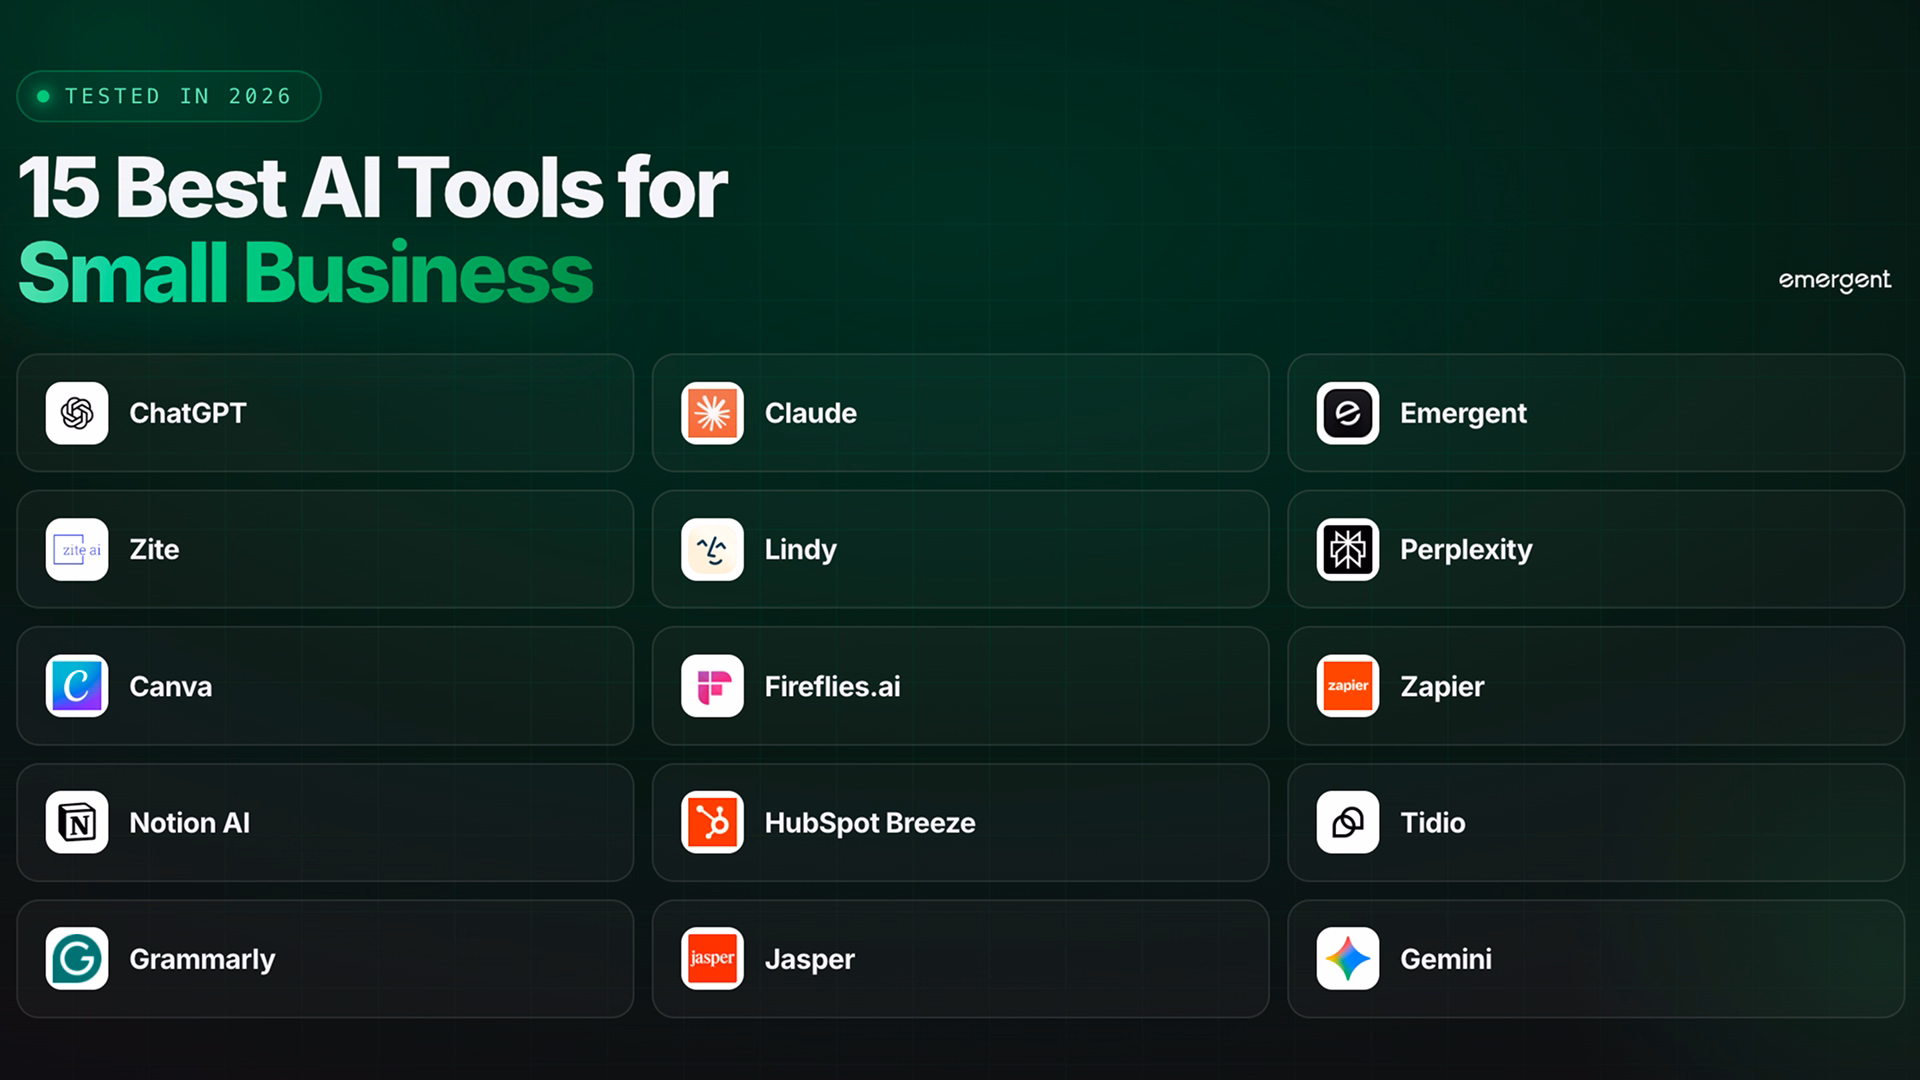
Task: Click the Claude starburst icon
Action: point(712,413)
